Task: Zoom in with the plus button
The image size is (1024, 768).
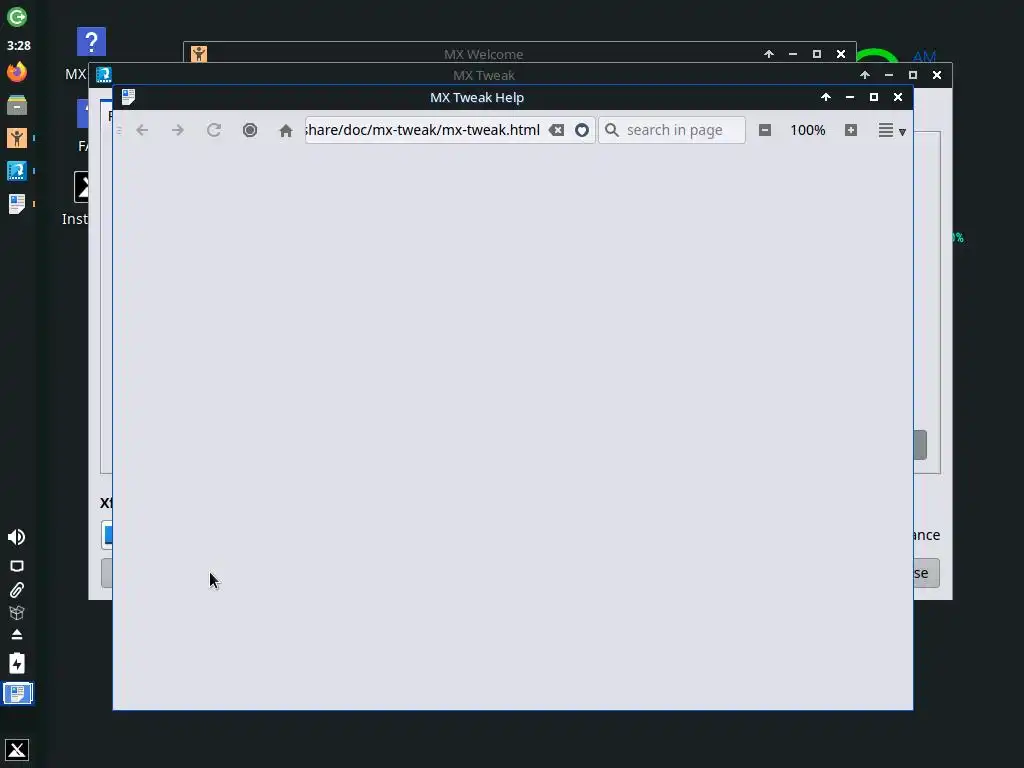Action: point(850,130)
